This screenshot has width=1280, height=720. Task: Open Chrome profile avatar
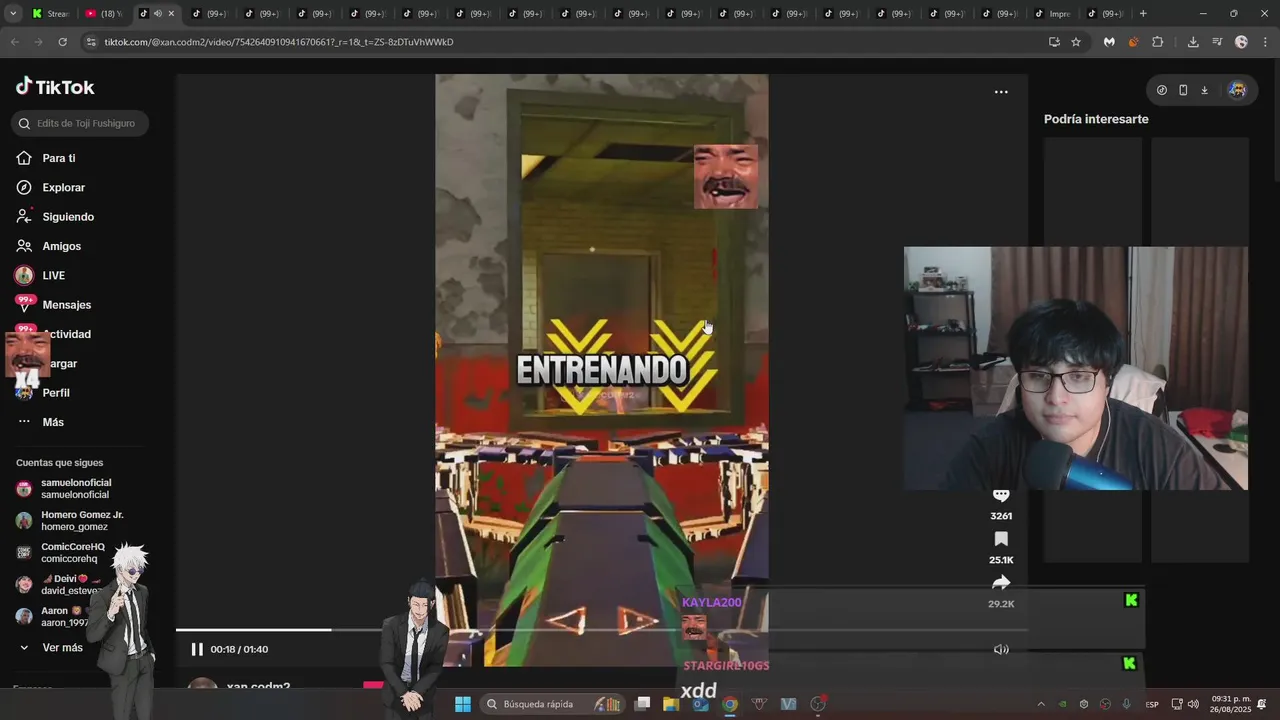pos(1241,42)
